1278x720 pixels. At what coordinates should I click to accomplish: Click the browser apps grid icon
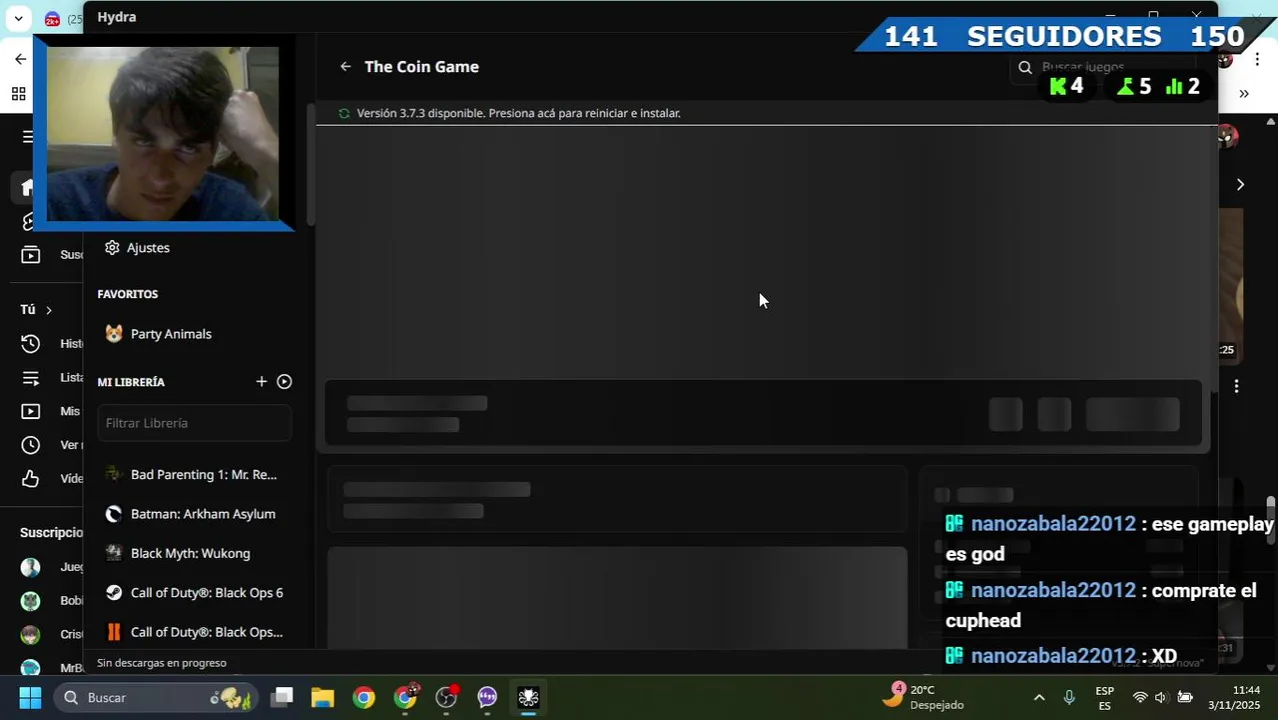point(19,94)
